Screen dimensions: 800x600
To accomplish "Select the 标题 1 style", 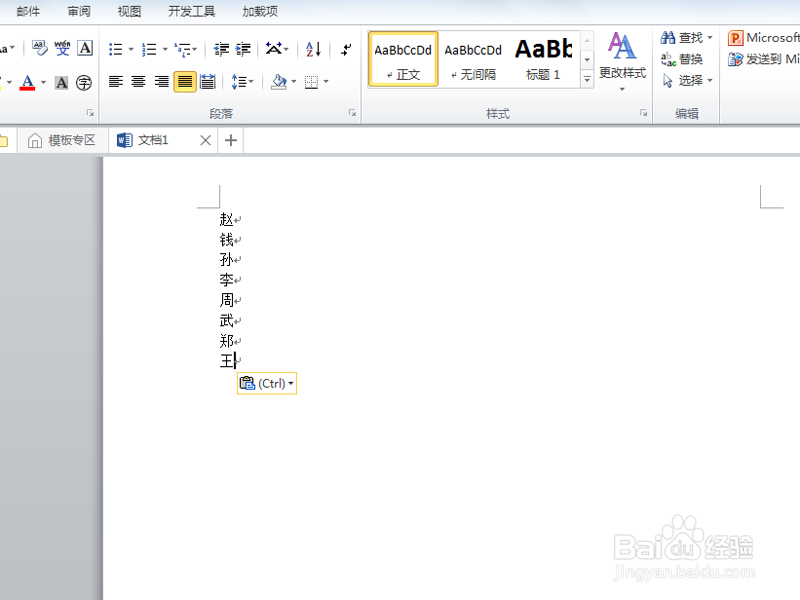I will point(543,59).
